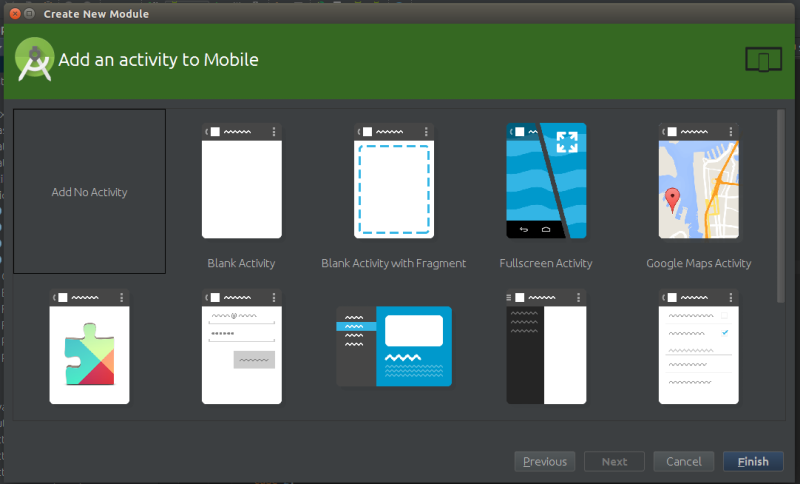Select the Google Maps Activity template
Image resolution: width=800 pixels, height=484 pixels.
(x=698, y=182)
